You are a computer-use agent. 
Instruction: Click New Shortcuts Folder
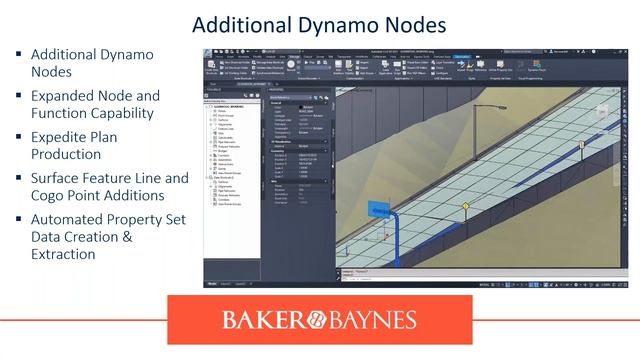tap(236, 62)
